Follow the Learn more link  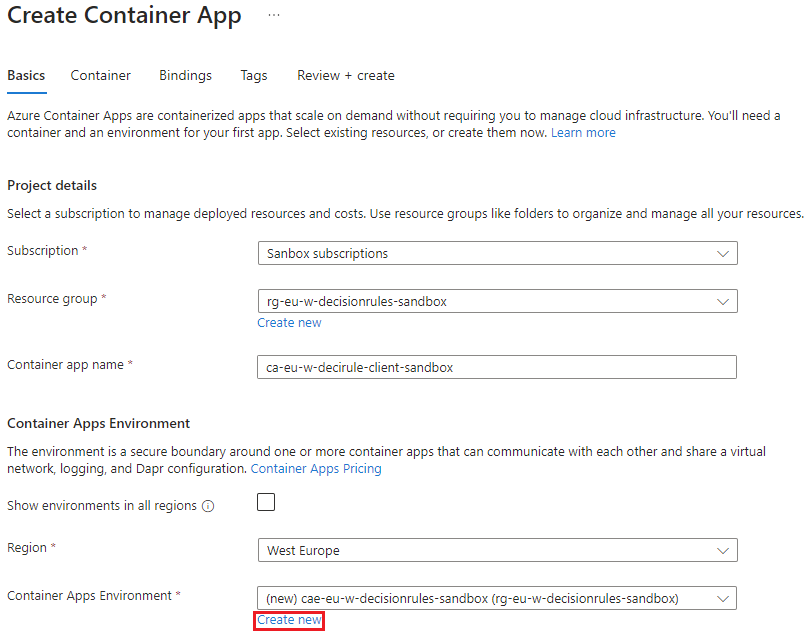tap(583, 133)
